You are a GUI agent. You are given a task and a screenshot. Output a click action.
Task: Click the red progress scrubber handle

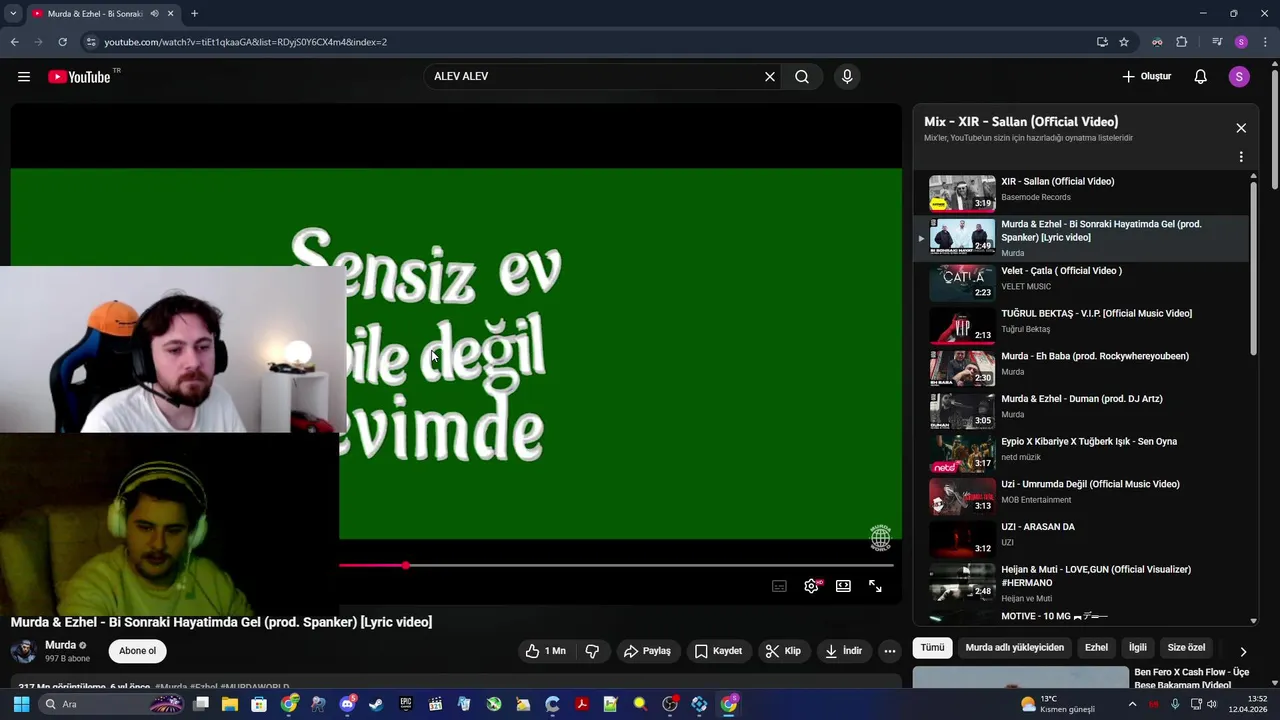pyautogui.click(x=405, y=566)
